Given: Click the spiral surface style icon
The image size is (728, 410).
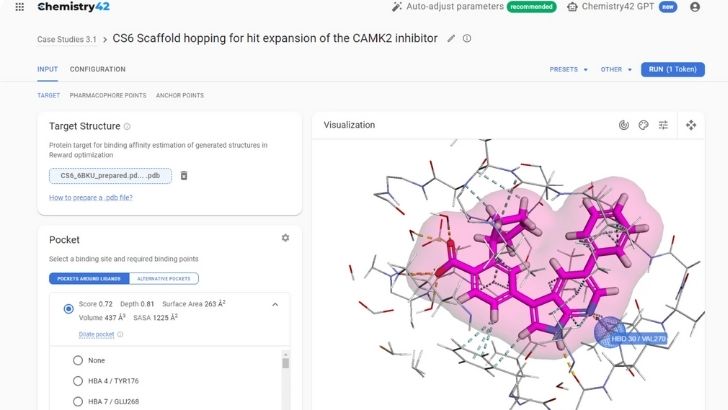Looking at the screenshot, I should [x=624, y=125].
